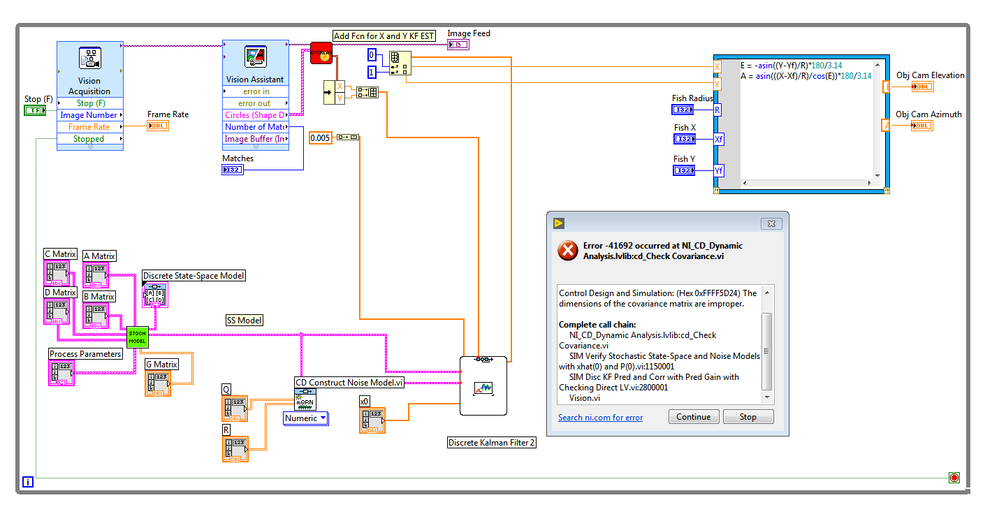Screen dimensions: 999x523
Task: Click the Vision Acquisition Express VI icon
Action: coord(90,58)
